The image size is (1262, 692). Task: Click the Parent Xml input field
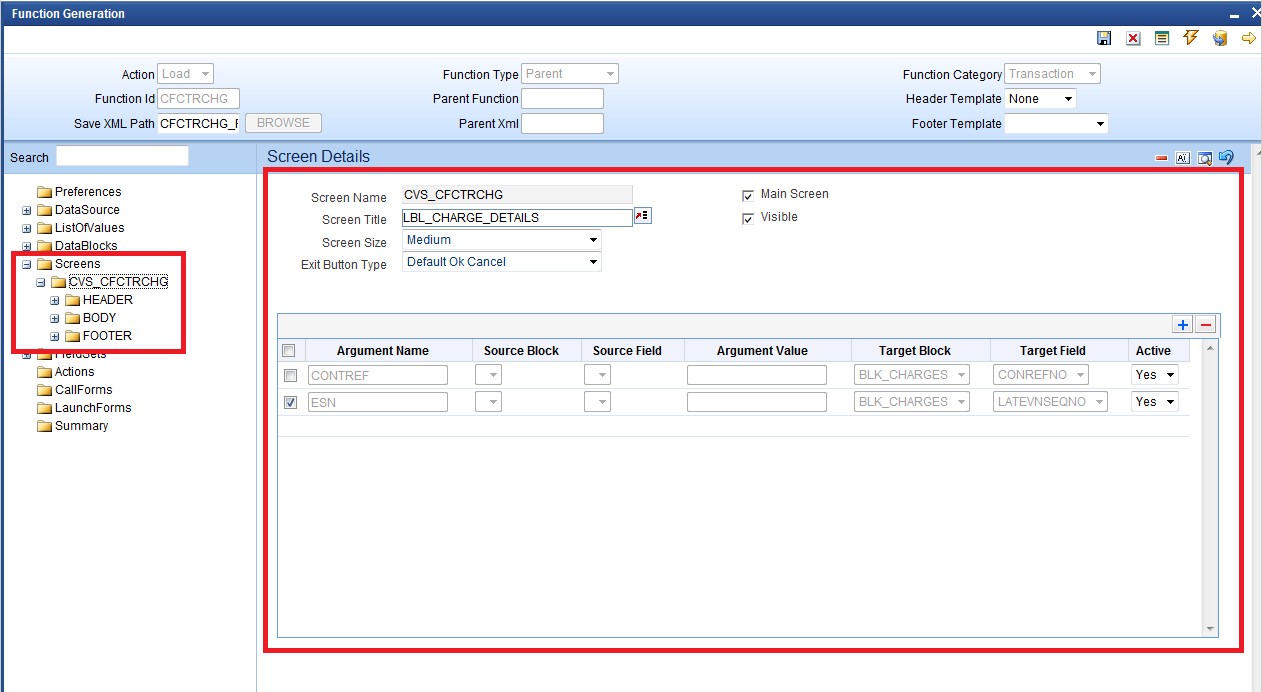563,124
